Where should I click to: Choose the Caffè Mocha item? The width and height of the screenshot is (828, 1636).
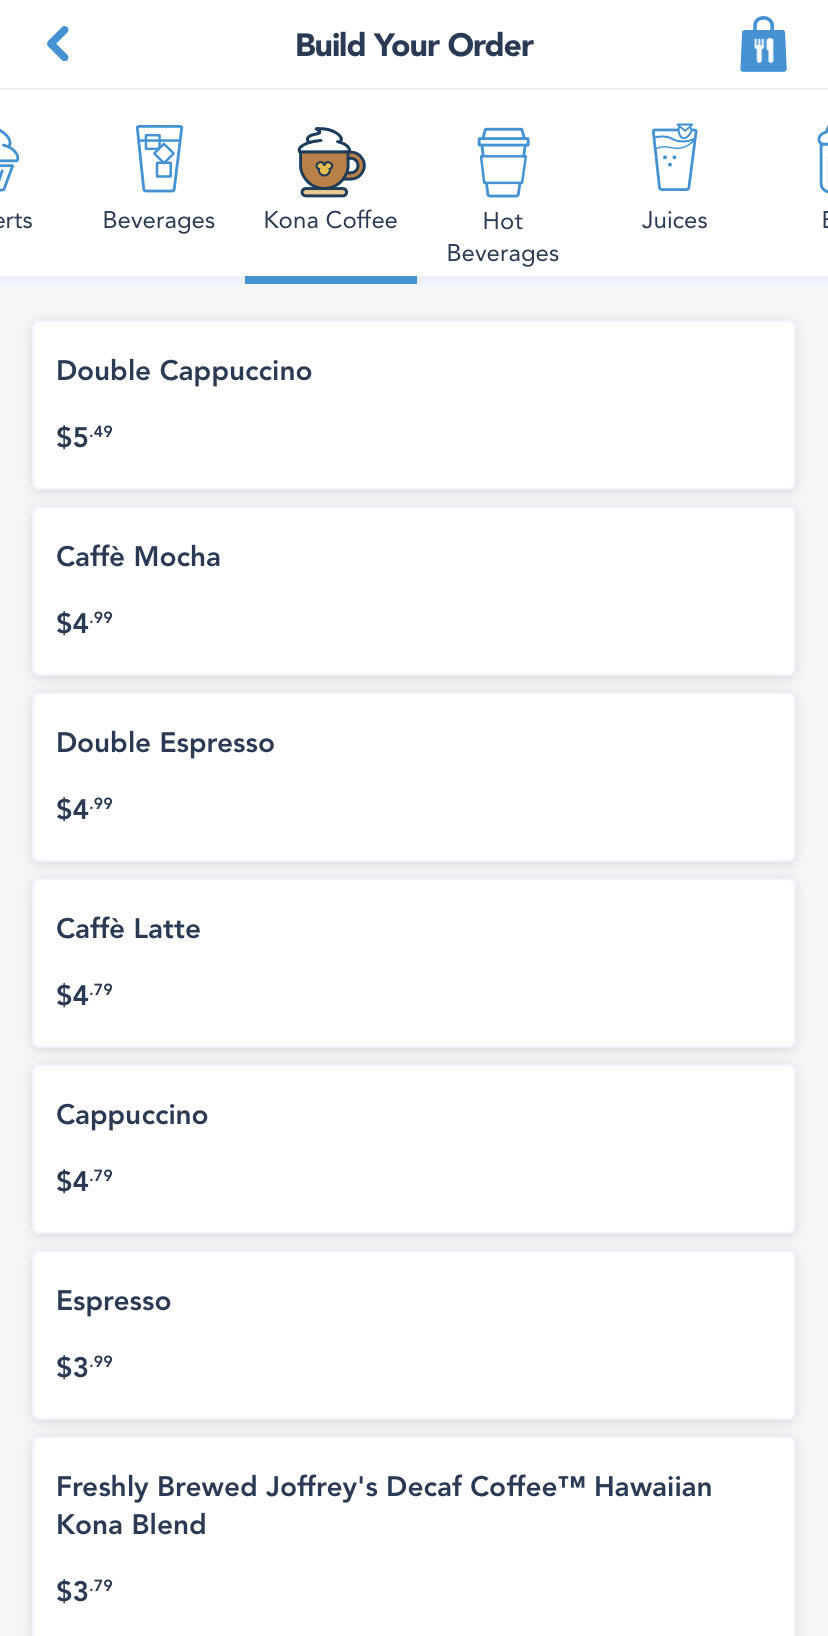[x=414, y=591]
